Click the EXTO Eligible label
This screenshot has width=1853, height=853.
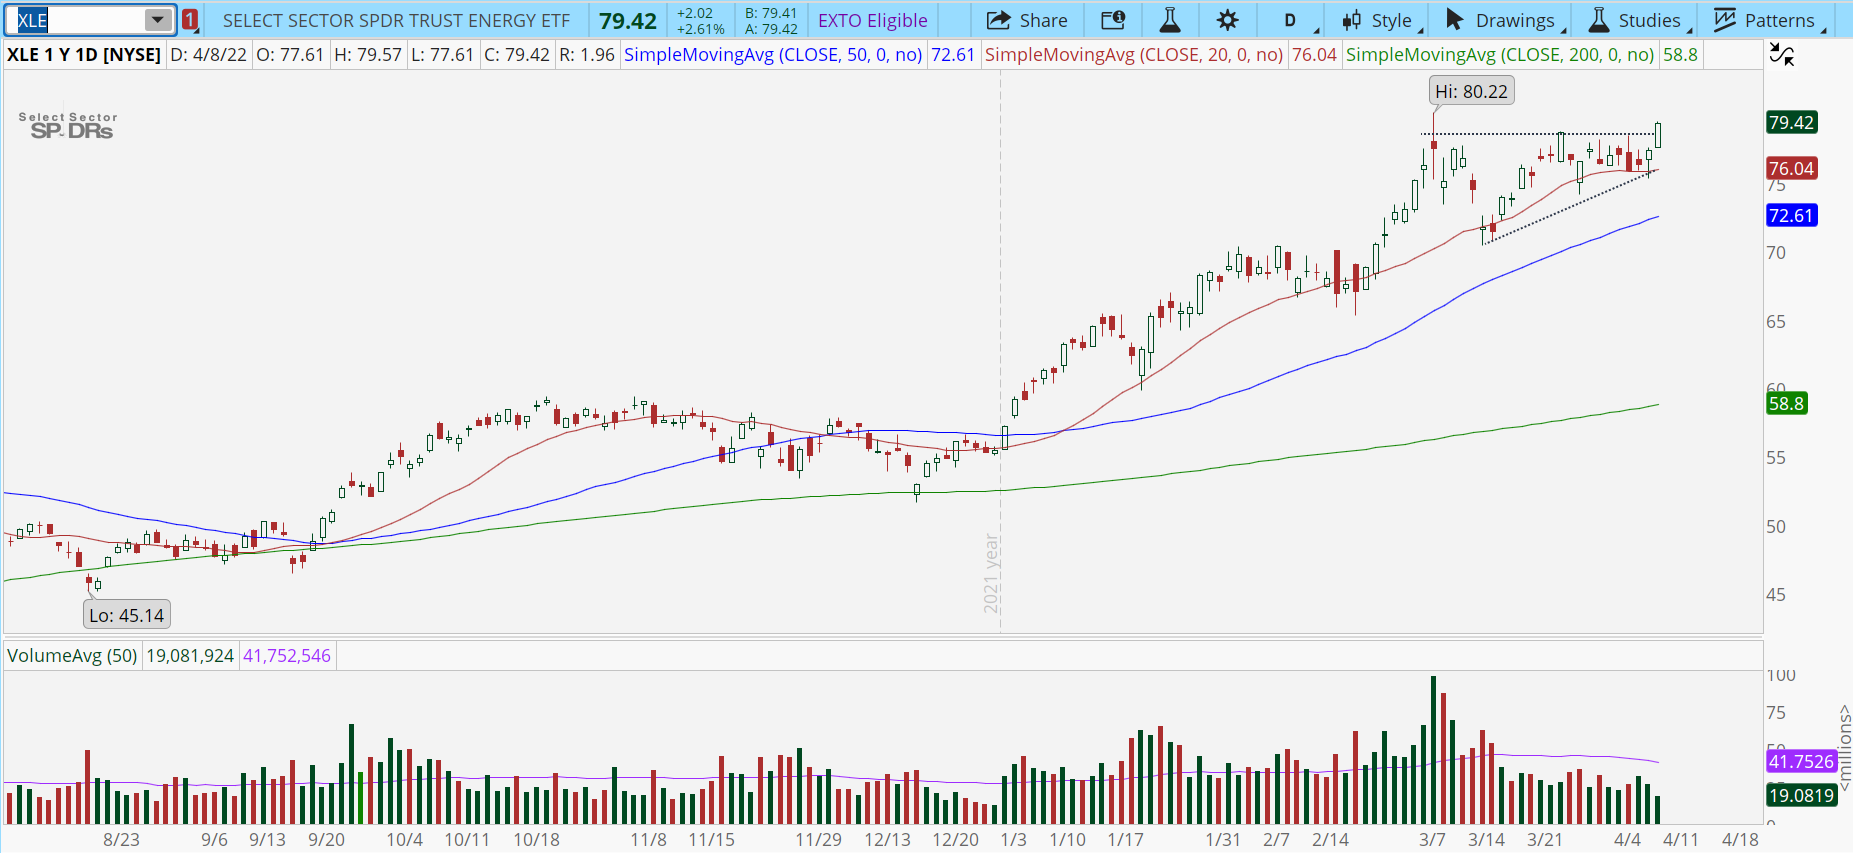click(x=872, y=20)
